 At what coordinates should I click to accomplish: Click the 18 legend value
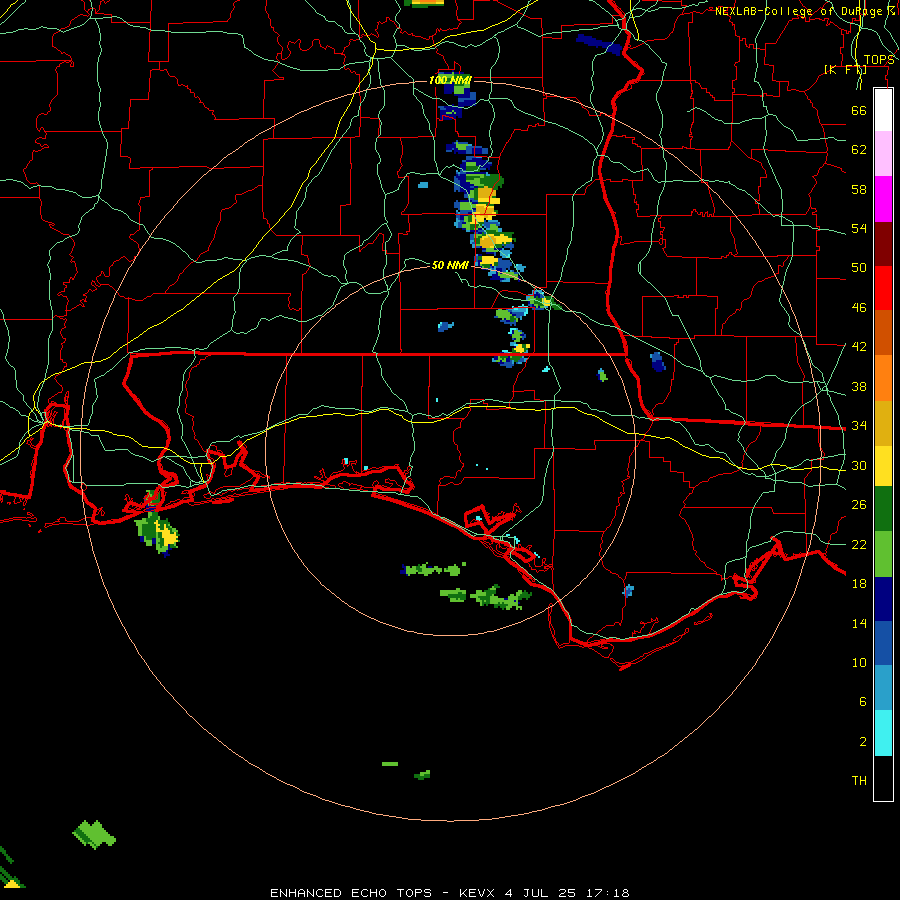tap(859, 584)
